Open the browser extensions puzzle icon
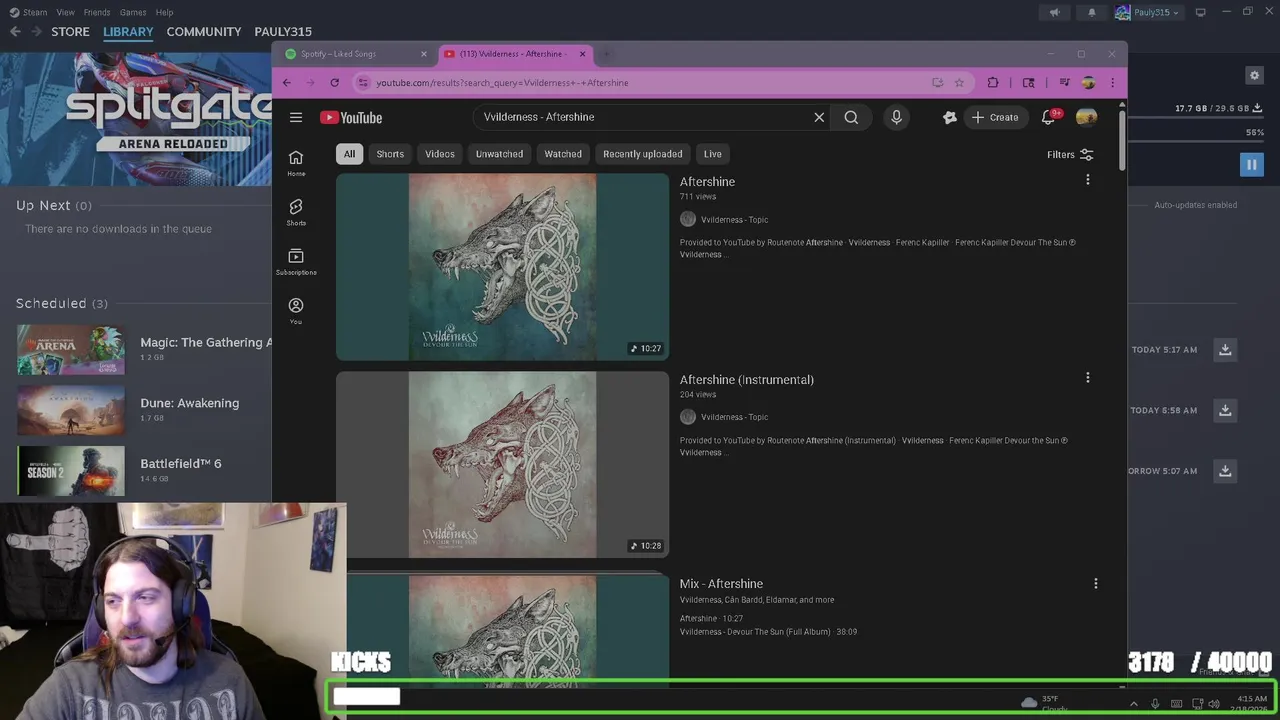 pos(993,83)
